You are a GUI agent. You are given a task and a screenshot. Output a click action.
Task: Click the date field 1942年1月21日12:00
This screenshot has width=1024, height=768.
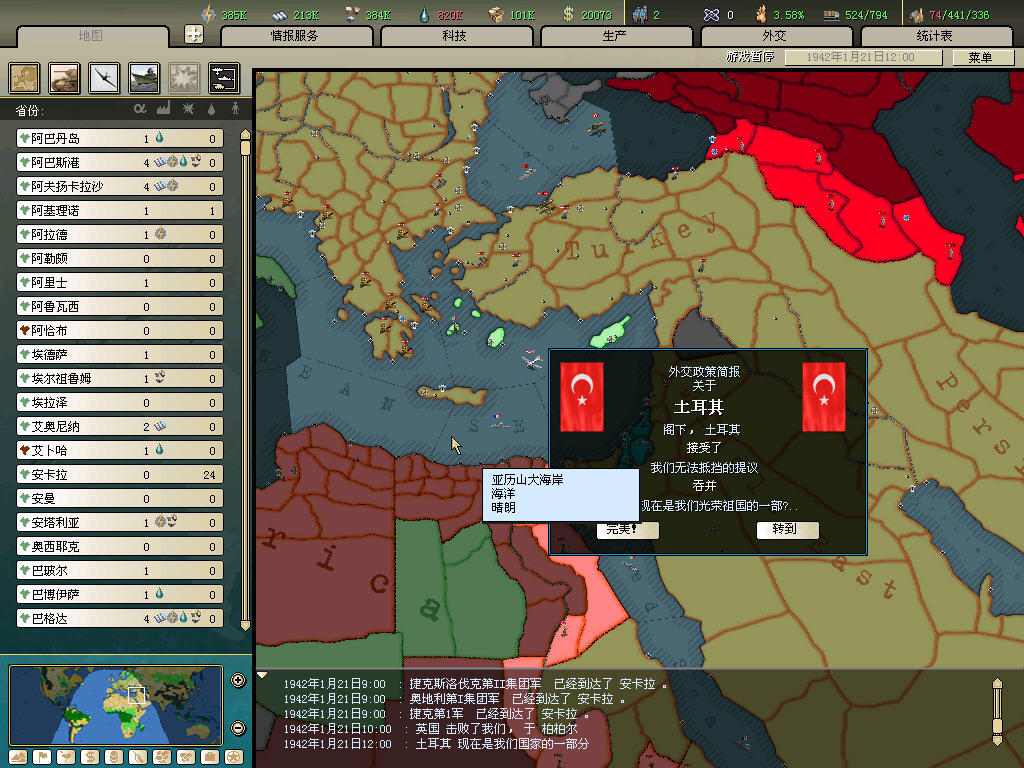[x=863, y=57]
